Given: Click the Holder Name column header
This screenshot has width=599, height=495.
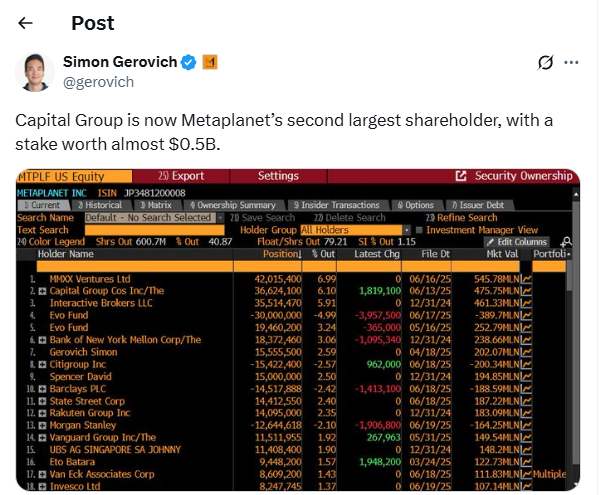Looking at the screenshot, I should (x=65, y=254).
